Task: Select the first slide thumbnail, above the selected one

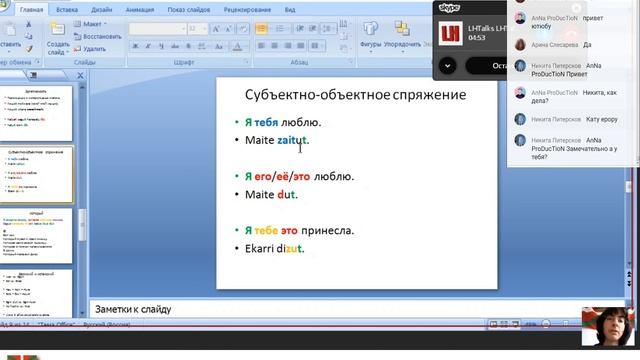Action: click(x=37, y=113)
